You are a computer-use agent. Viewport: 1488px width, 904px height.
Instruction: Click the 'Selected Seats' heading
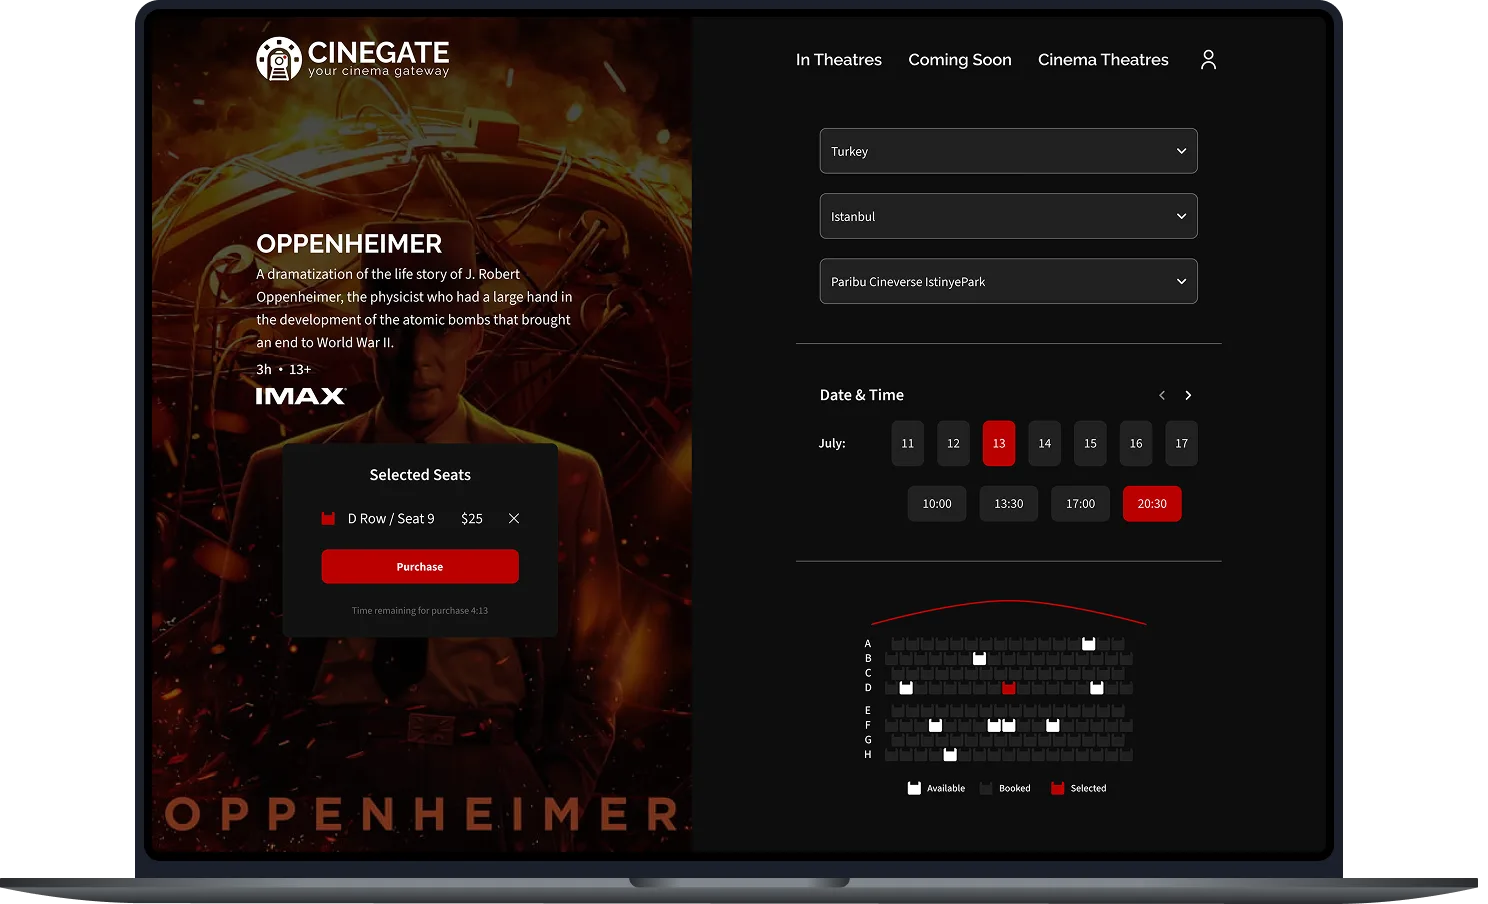420,475
